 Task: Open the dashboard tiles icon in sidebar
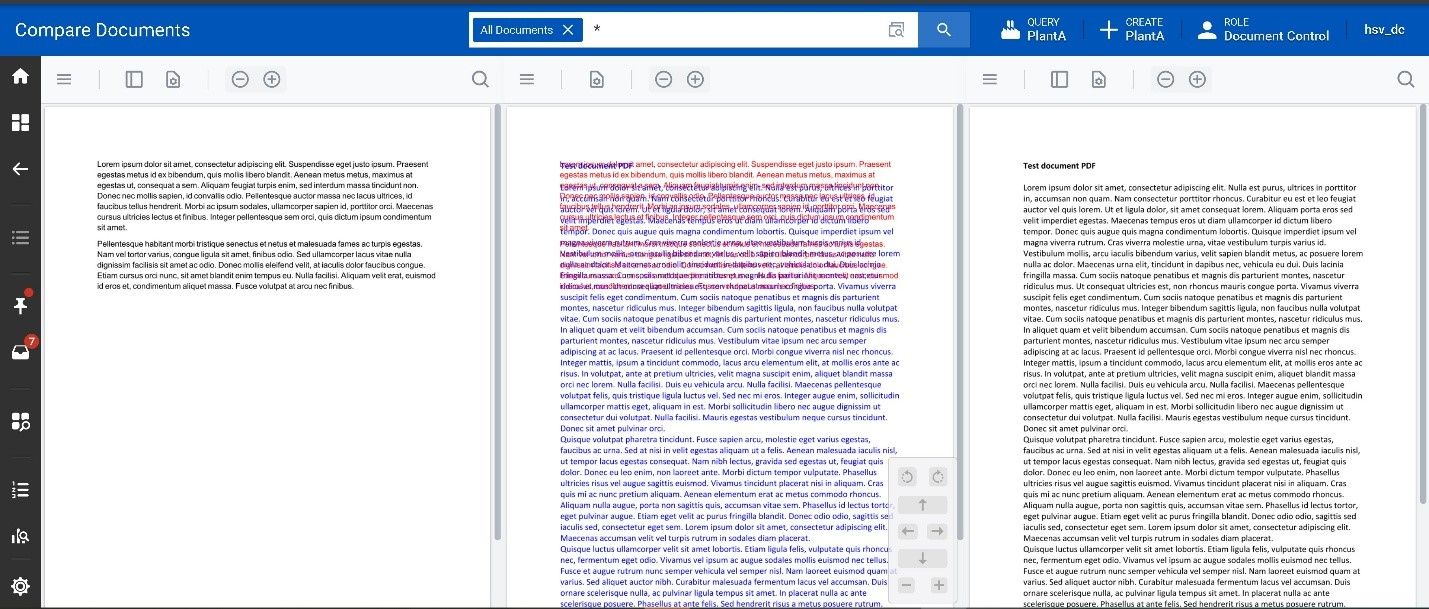(20, 122)
